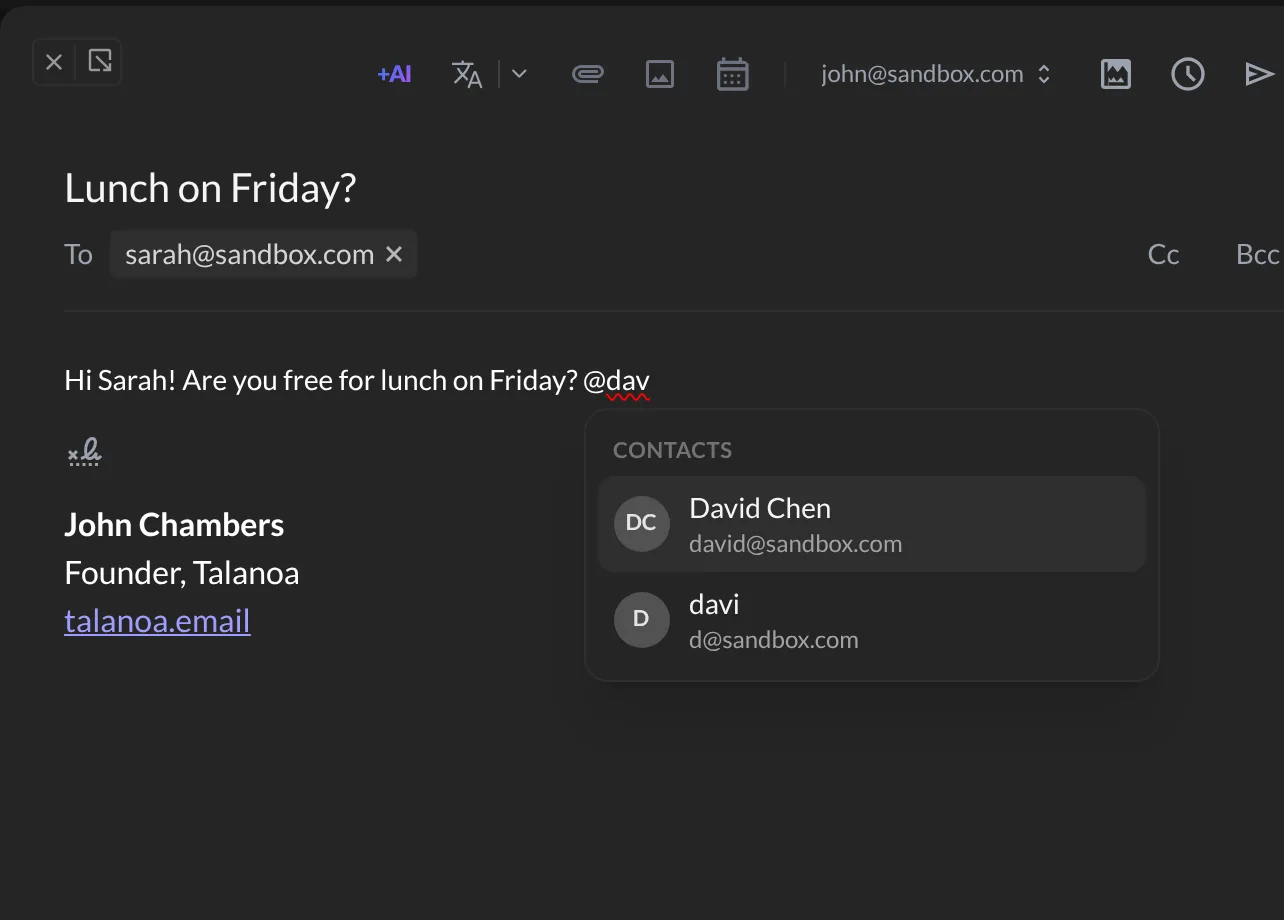Insert an inline image
The width and height of the screenshot is (1284, 920).
[x=660, y=74]
